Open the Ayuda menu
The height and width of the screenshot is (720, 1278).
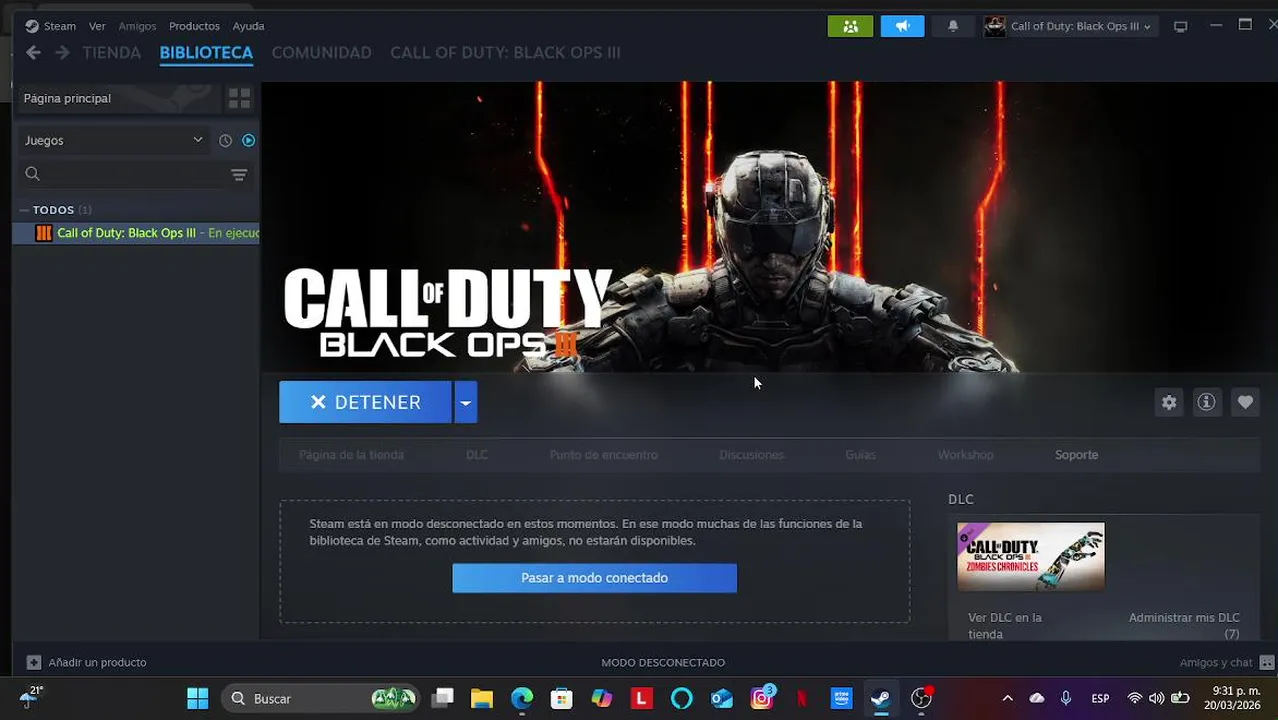pos(248,26)
